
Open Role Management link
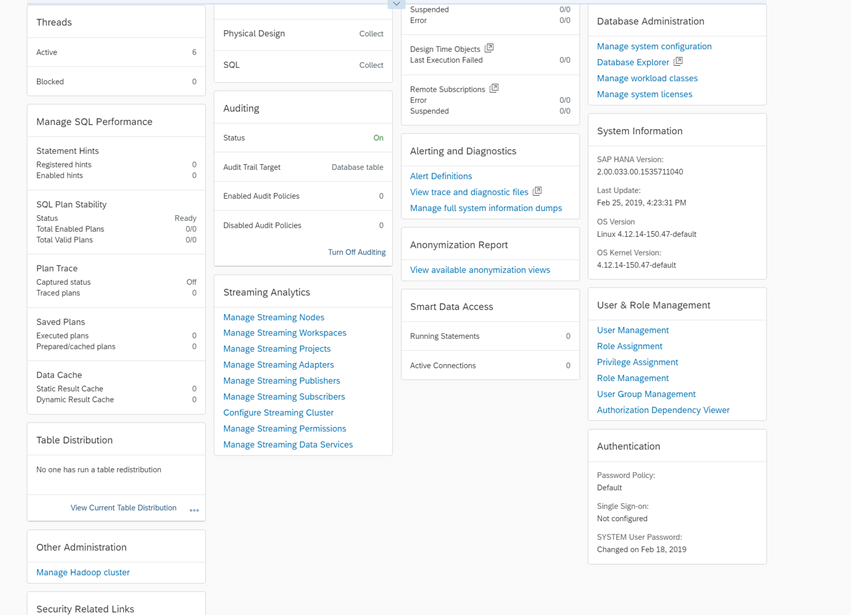(633, 378)
